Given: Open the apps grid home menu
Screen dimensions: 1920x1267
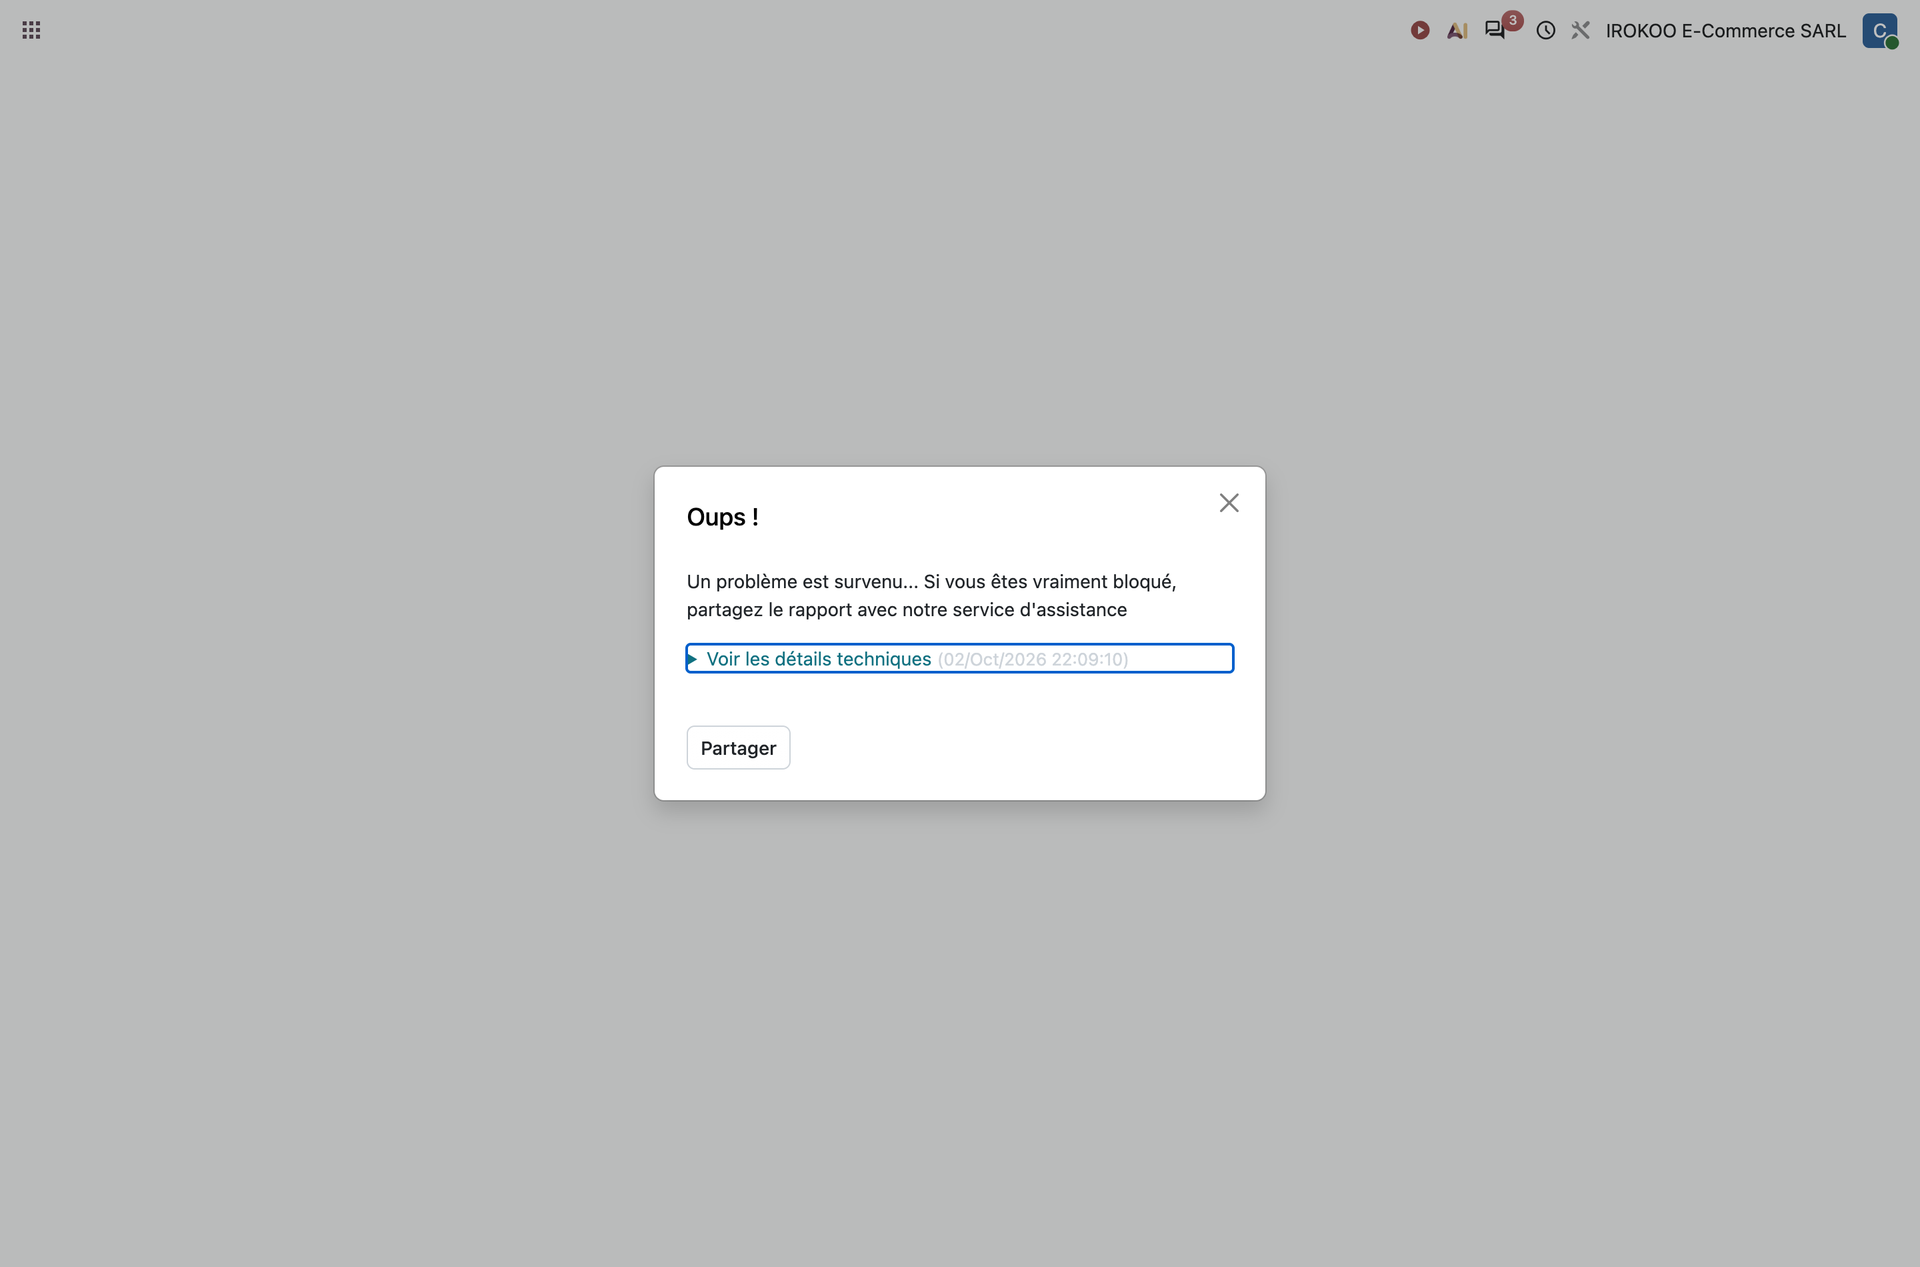Looking at the screenshot, I should pyautogui.click(x=31, y=30).
